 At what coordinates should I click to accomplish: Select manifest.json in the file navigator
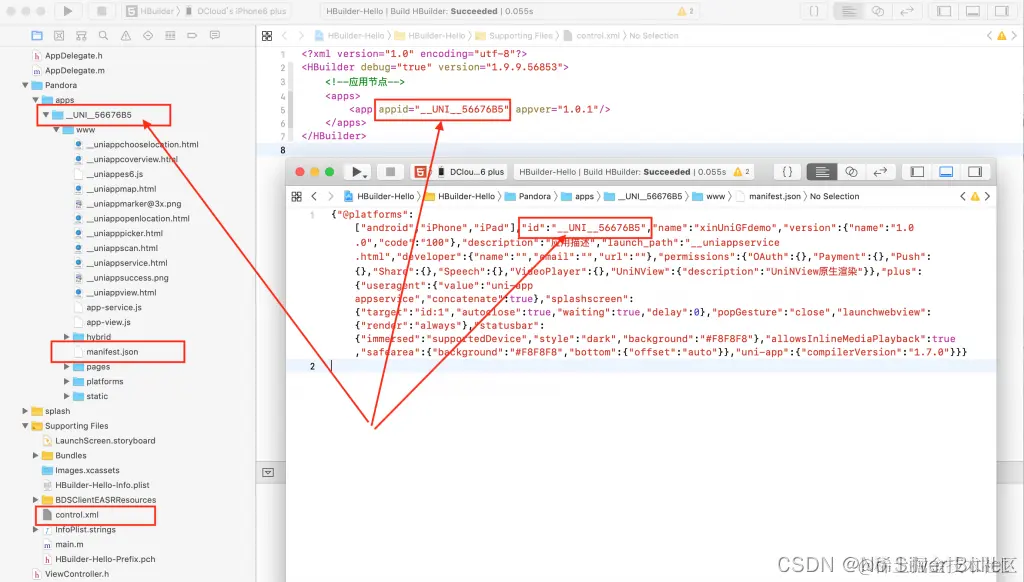[x=112, y=351]
